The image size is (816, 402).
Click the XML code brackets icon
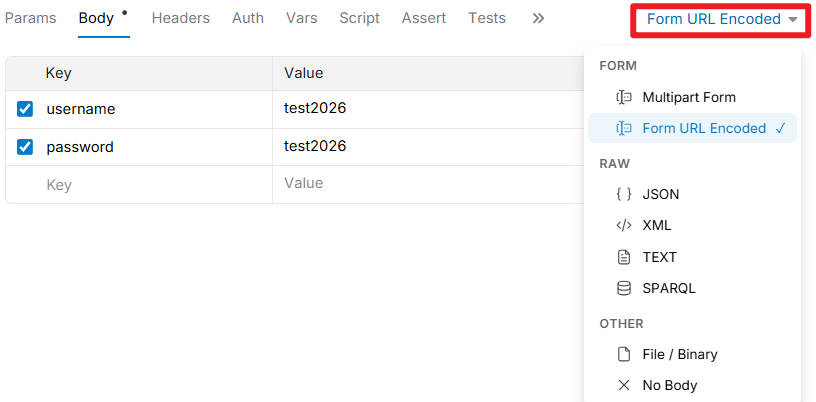(x=623, y=225)
